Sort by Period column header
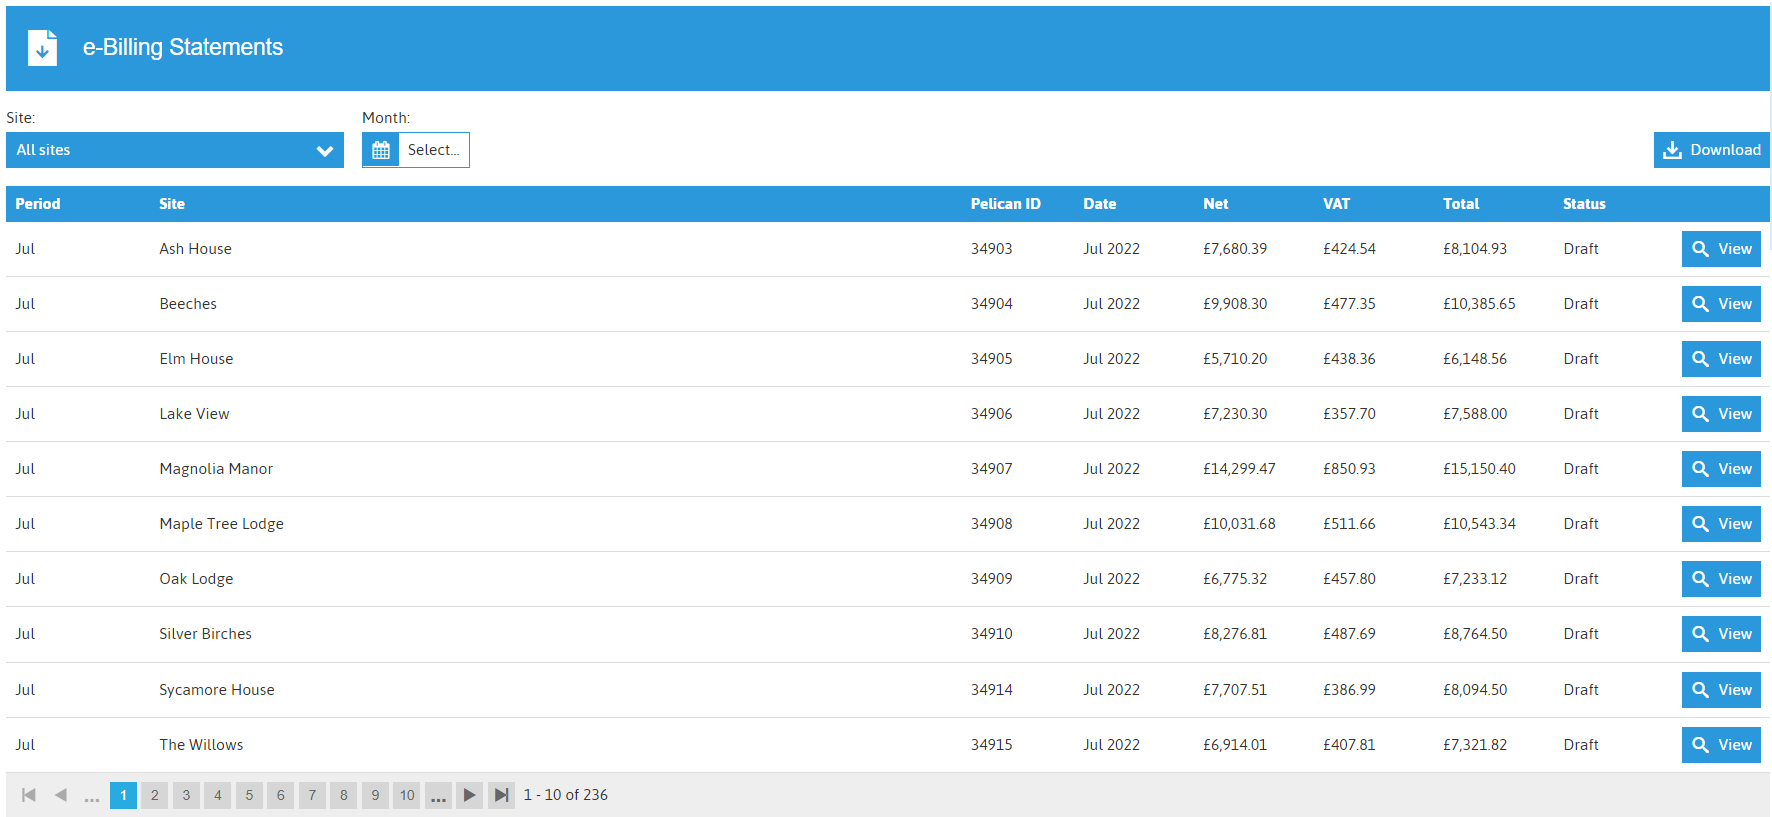Screen dimensions: 1772x817 click(x=38, y=204)
